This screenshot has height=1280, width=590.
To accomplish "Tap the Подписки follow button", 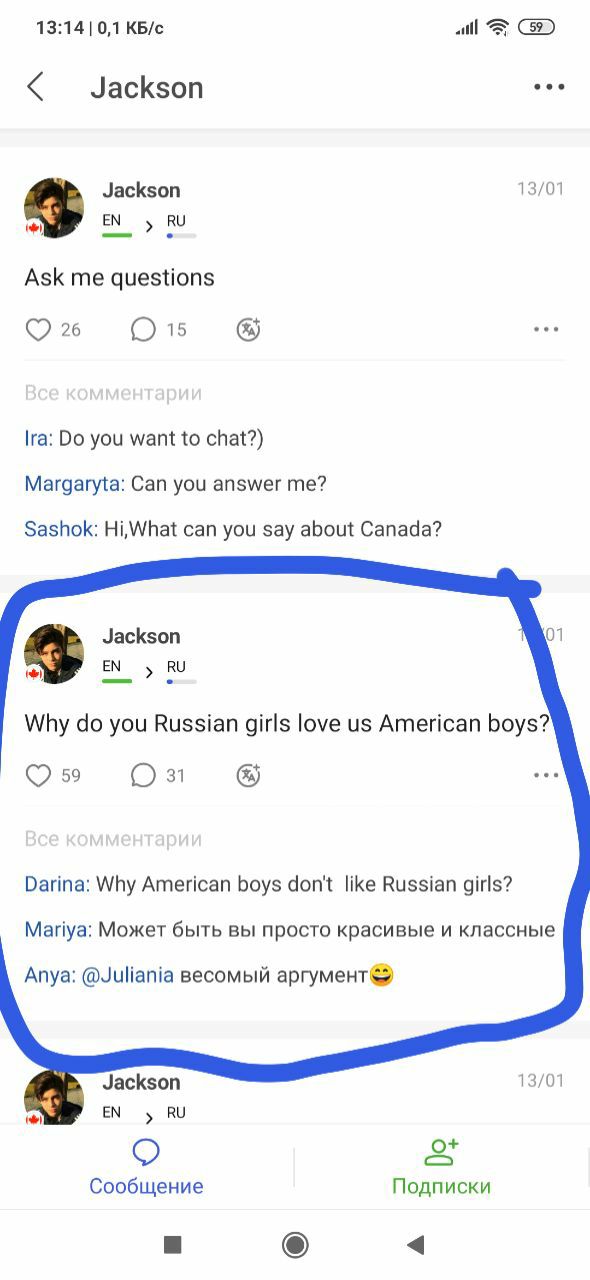I will click(441, 1167).
